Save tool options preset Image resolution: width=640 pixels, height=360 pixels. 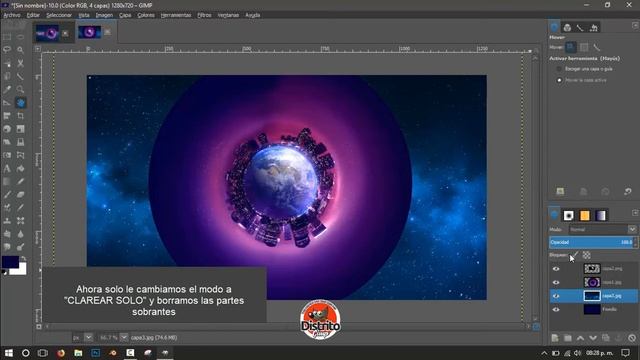(560, 191)
